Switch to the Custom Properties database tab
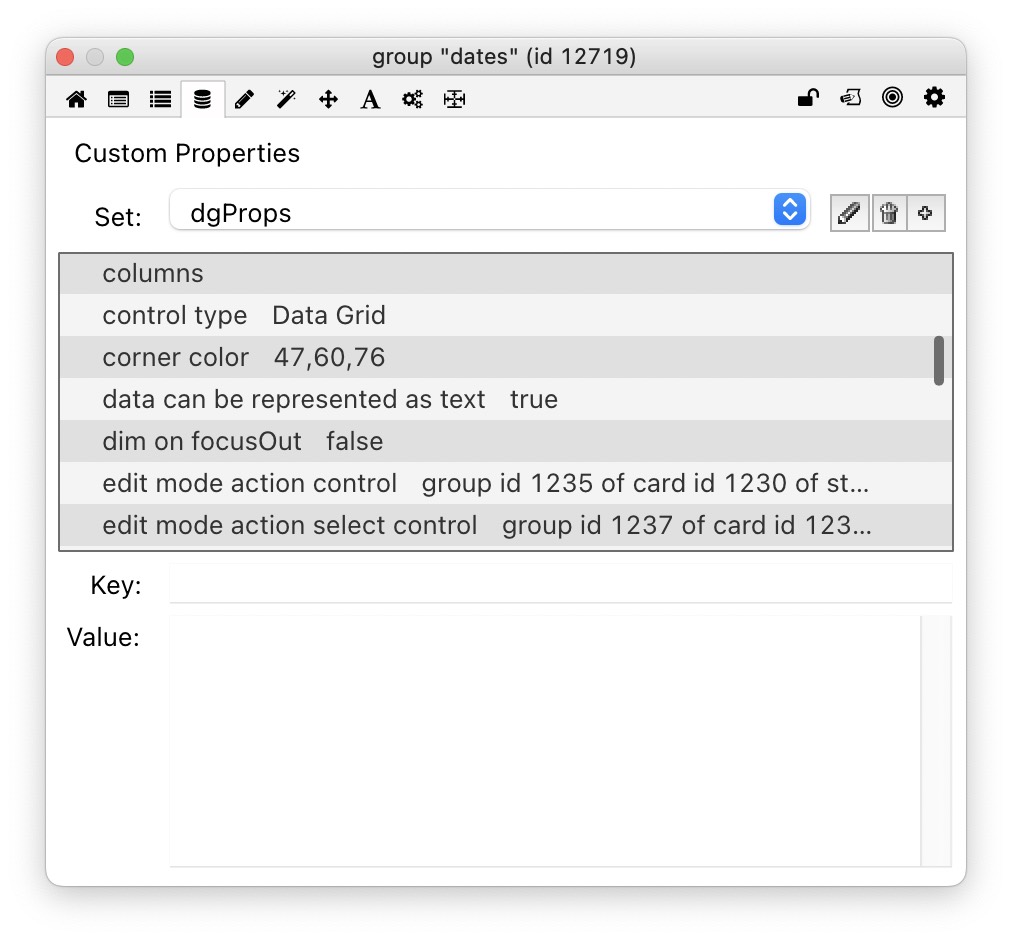The width and height of the screenshot is (1012, 940). pos(202,99)
